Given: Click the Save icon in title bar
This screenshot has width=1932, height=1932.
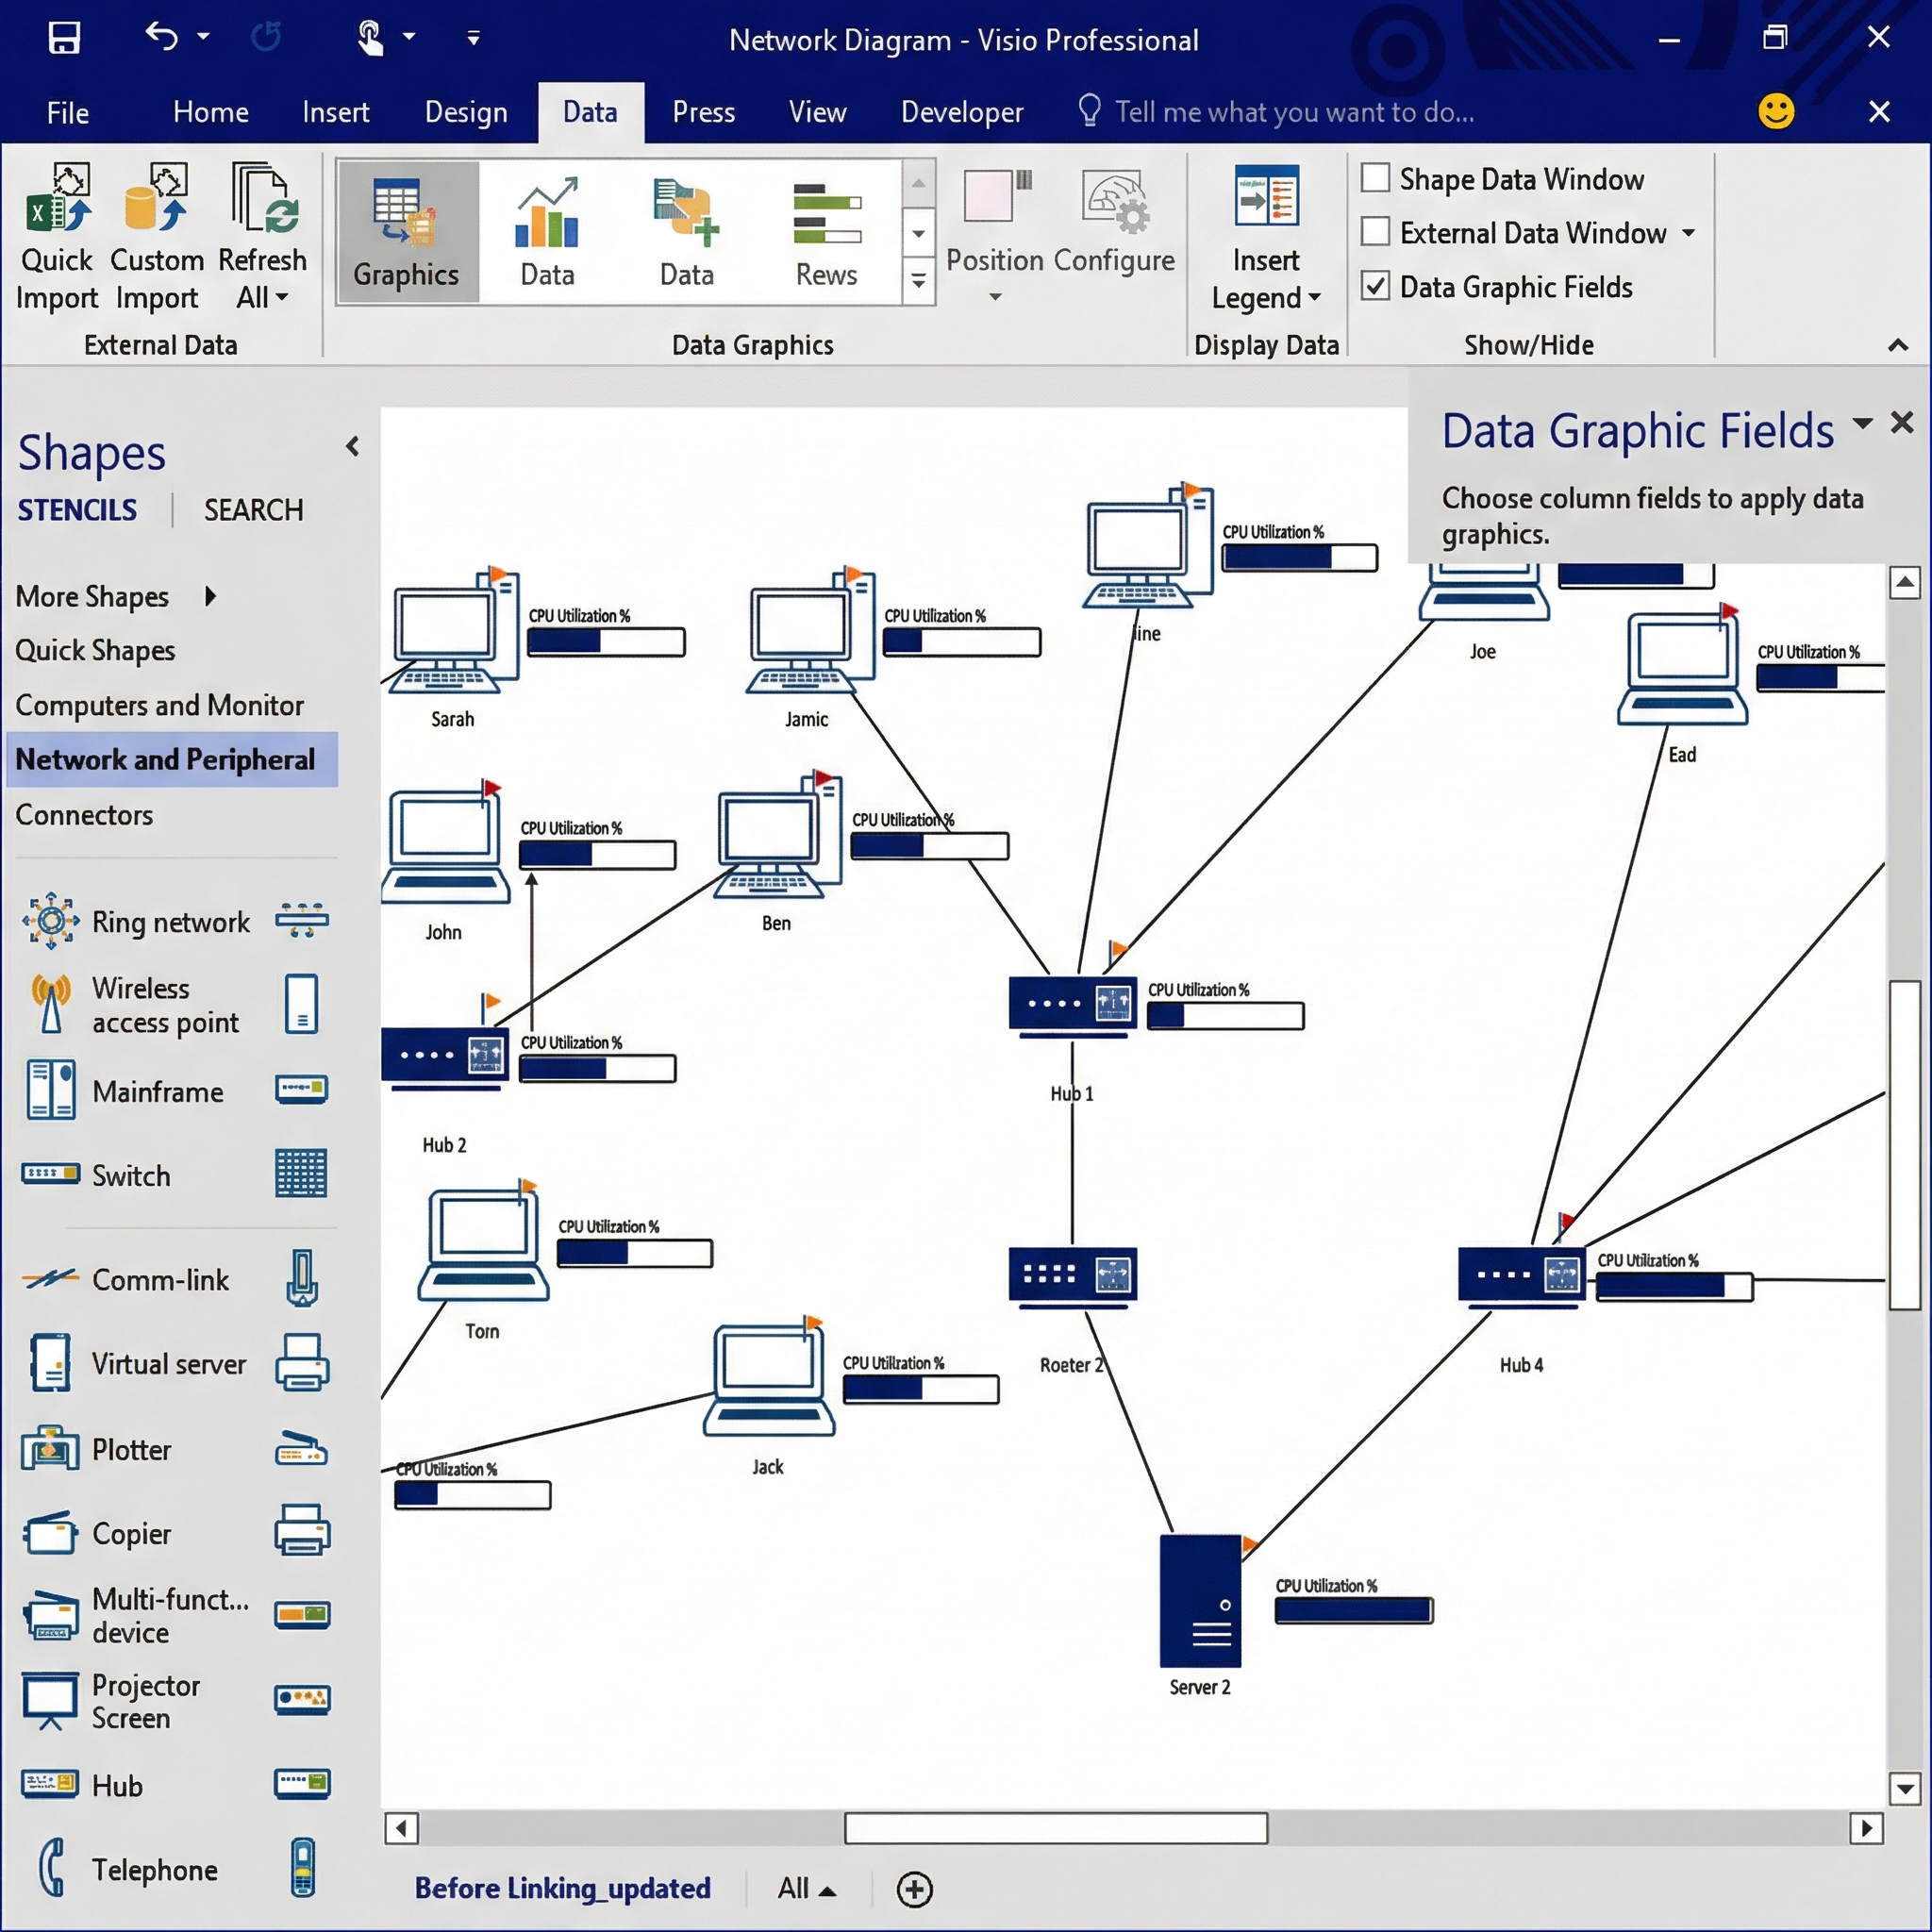Looking at the screenshot, I should pyautogui.click(x=64, y=38).
